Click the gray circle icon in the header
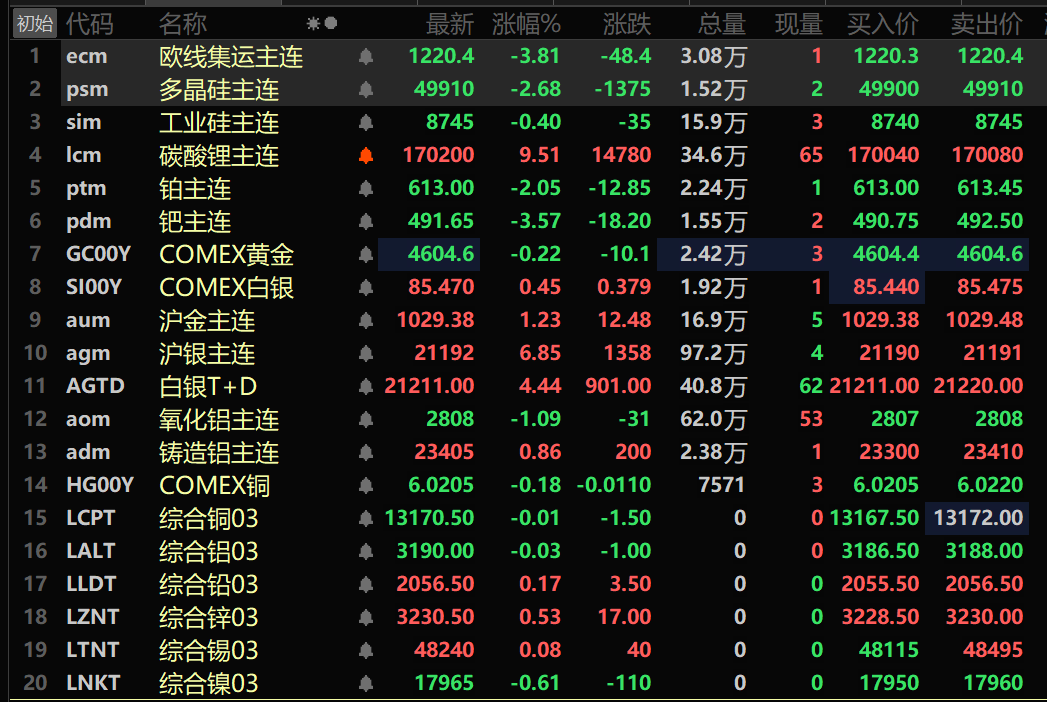Image resolution: width=1047 pixels, height=702 pixels. tap(331, 23)
